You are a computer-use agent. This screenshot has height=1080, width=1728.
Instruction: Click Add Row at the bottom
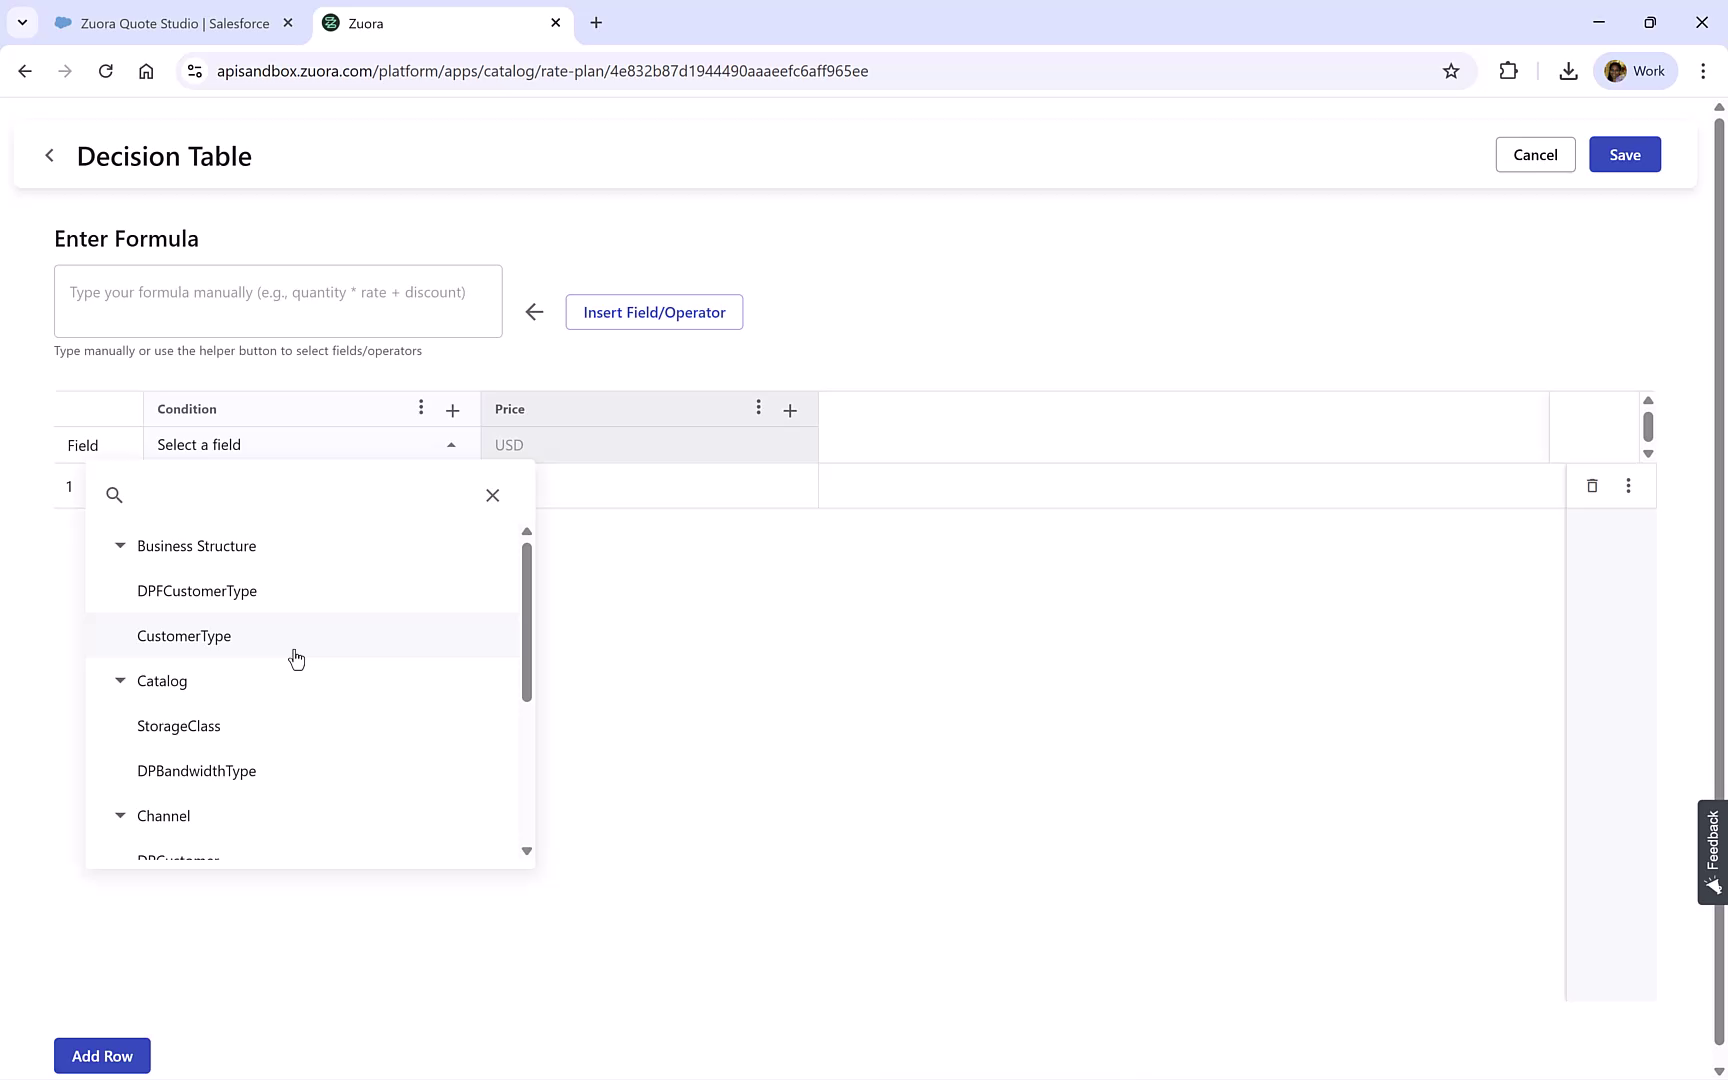point(102,1055)
